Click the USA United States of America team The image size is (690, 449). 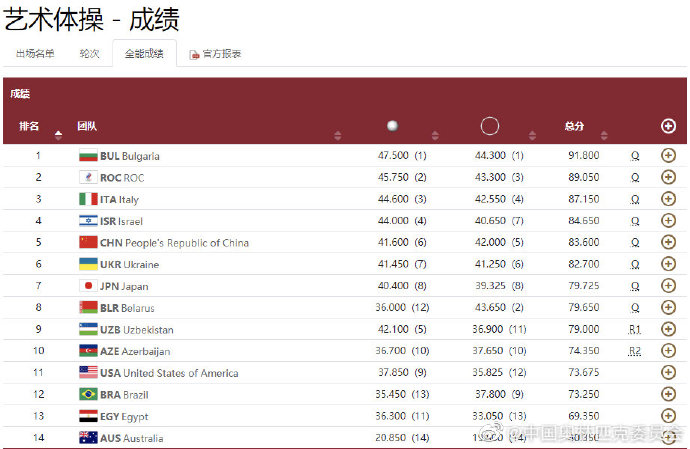point(168,373)
